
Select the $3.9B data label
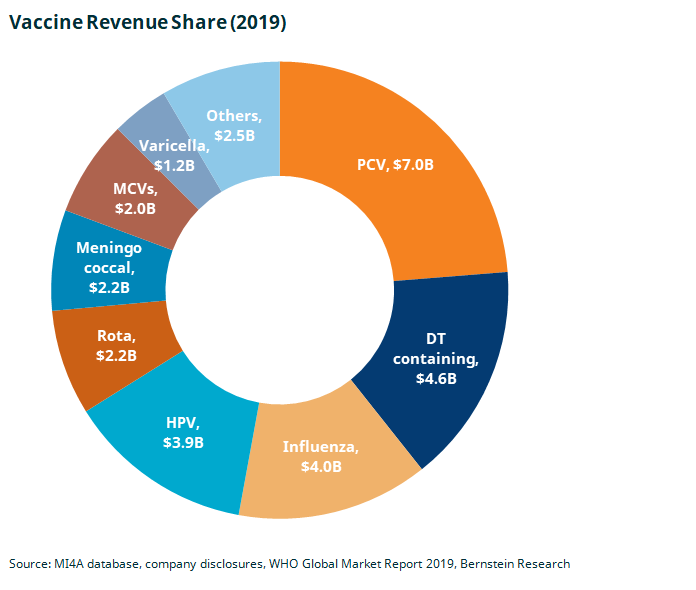[184, 442]
